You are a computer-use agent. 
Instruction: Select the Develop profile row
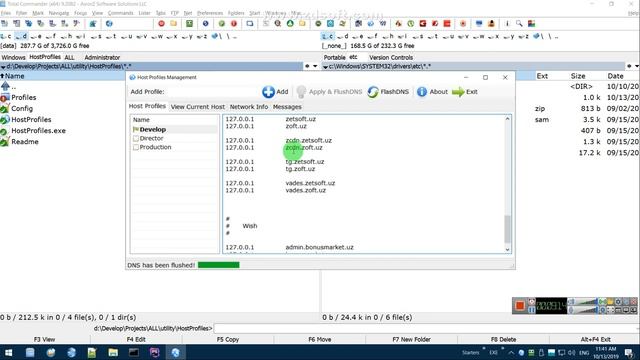[175, 129]
